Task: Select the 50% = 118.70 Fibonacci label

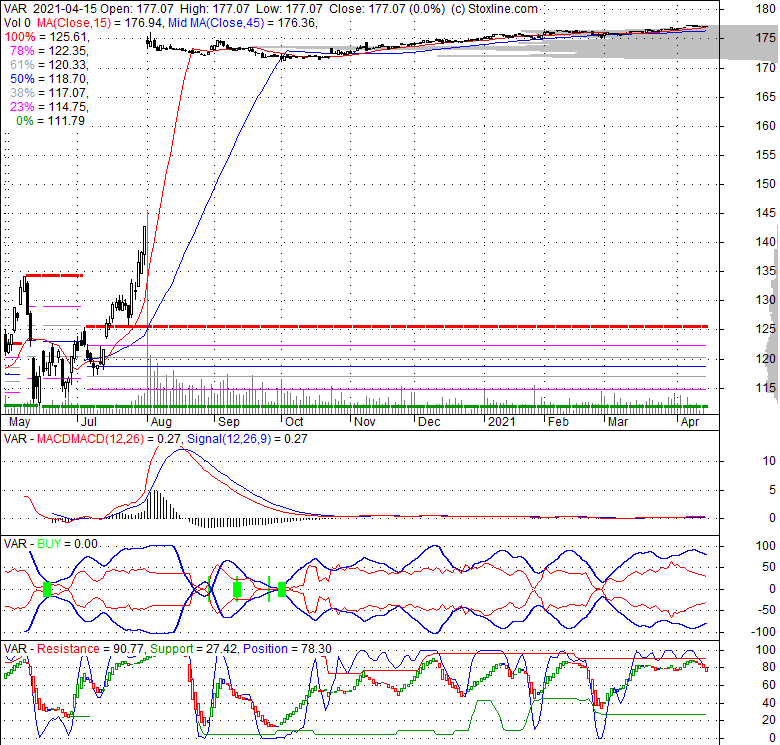Action: [x=38, y=78]
